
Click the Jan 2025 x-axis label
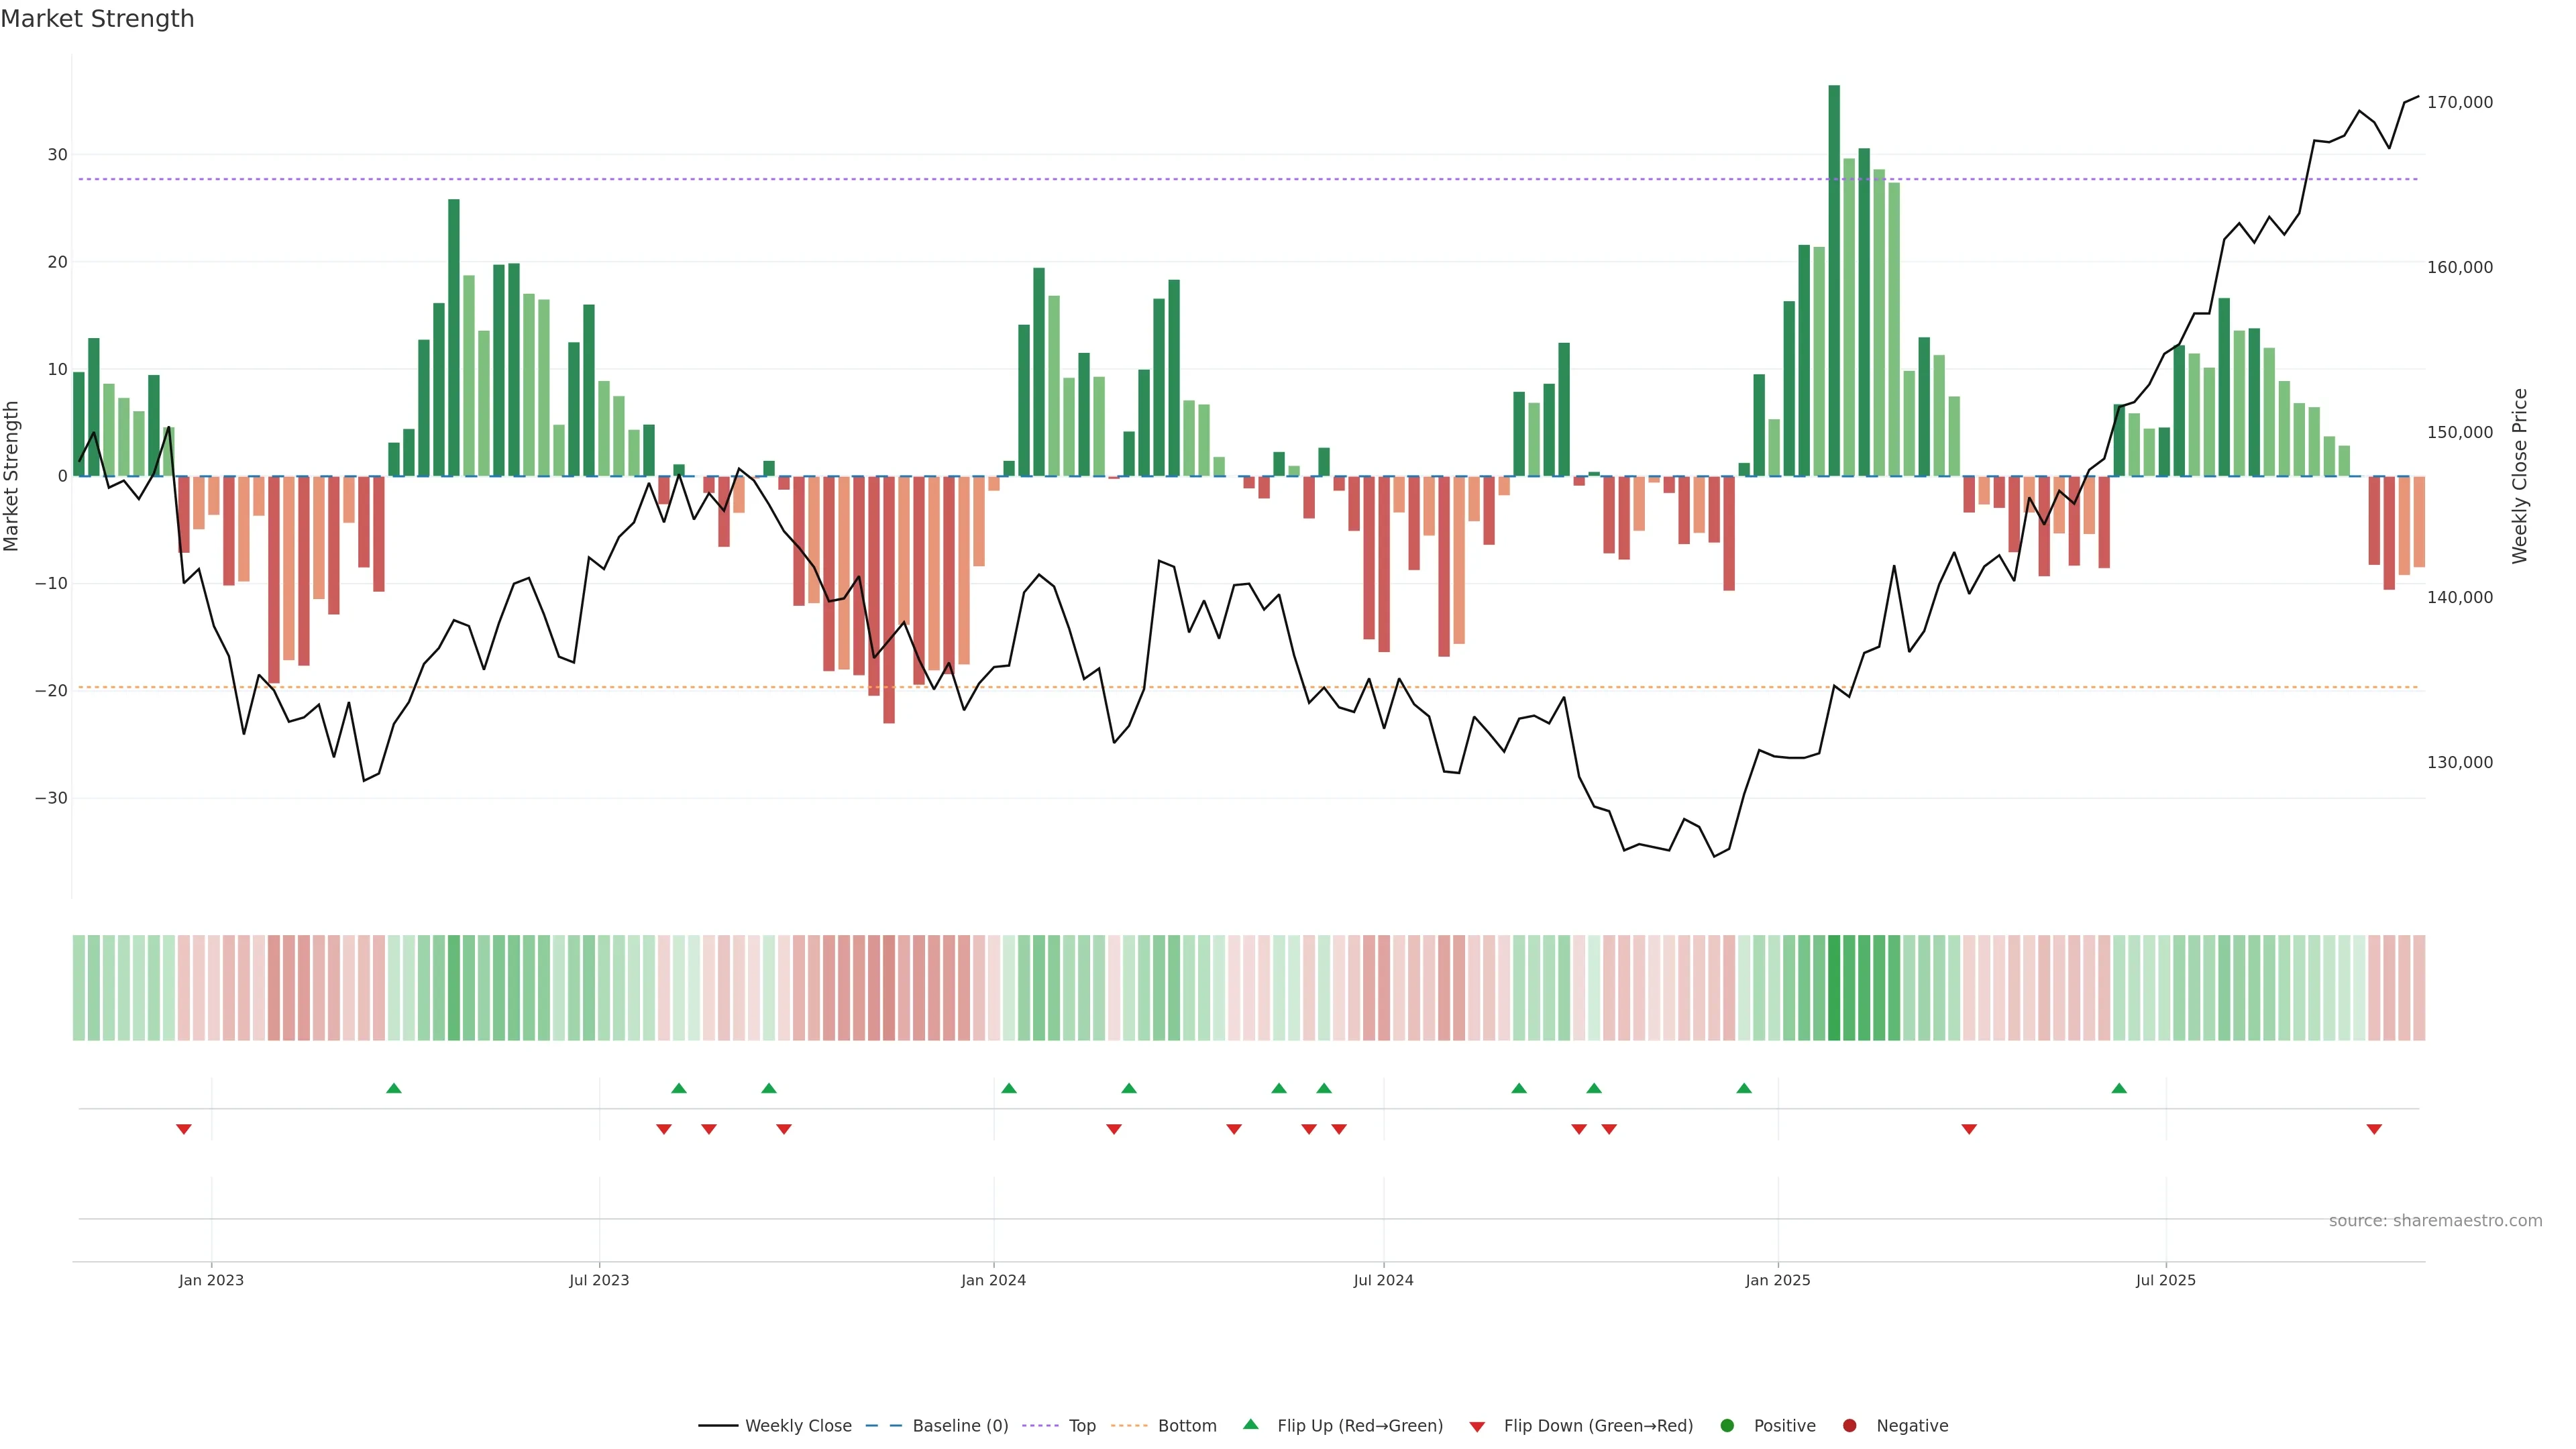click(1778, 1280)
